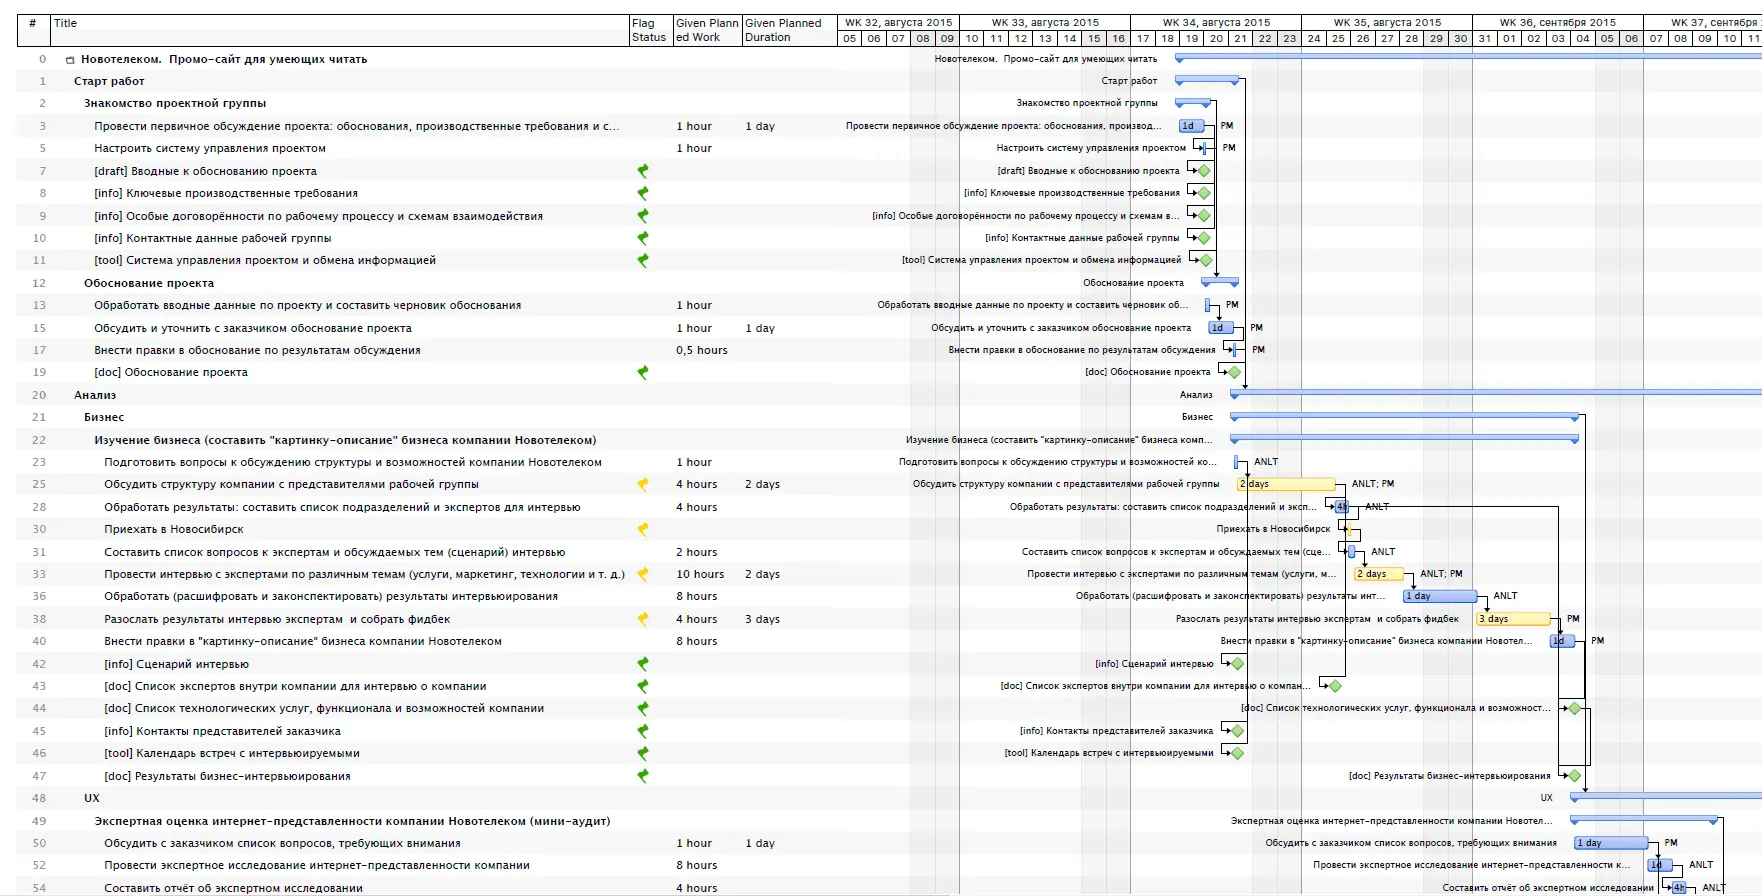
Task: Click green flag of Ключевые производственные требования row
Action: [643, 193]
